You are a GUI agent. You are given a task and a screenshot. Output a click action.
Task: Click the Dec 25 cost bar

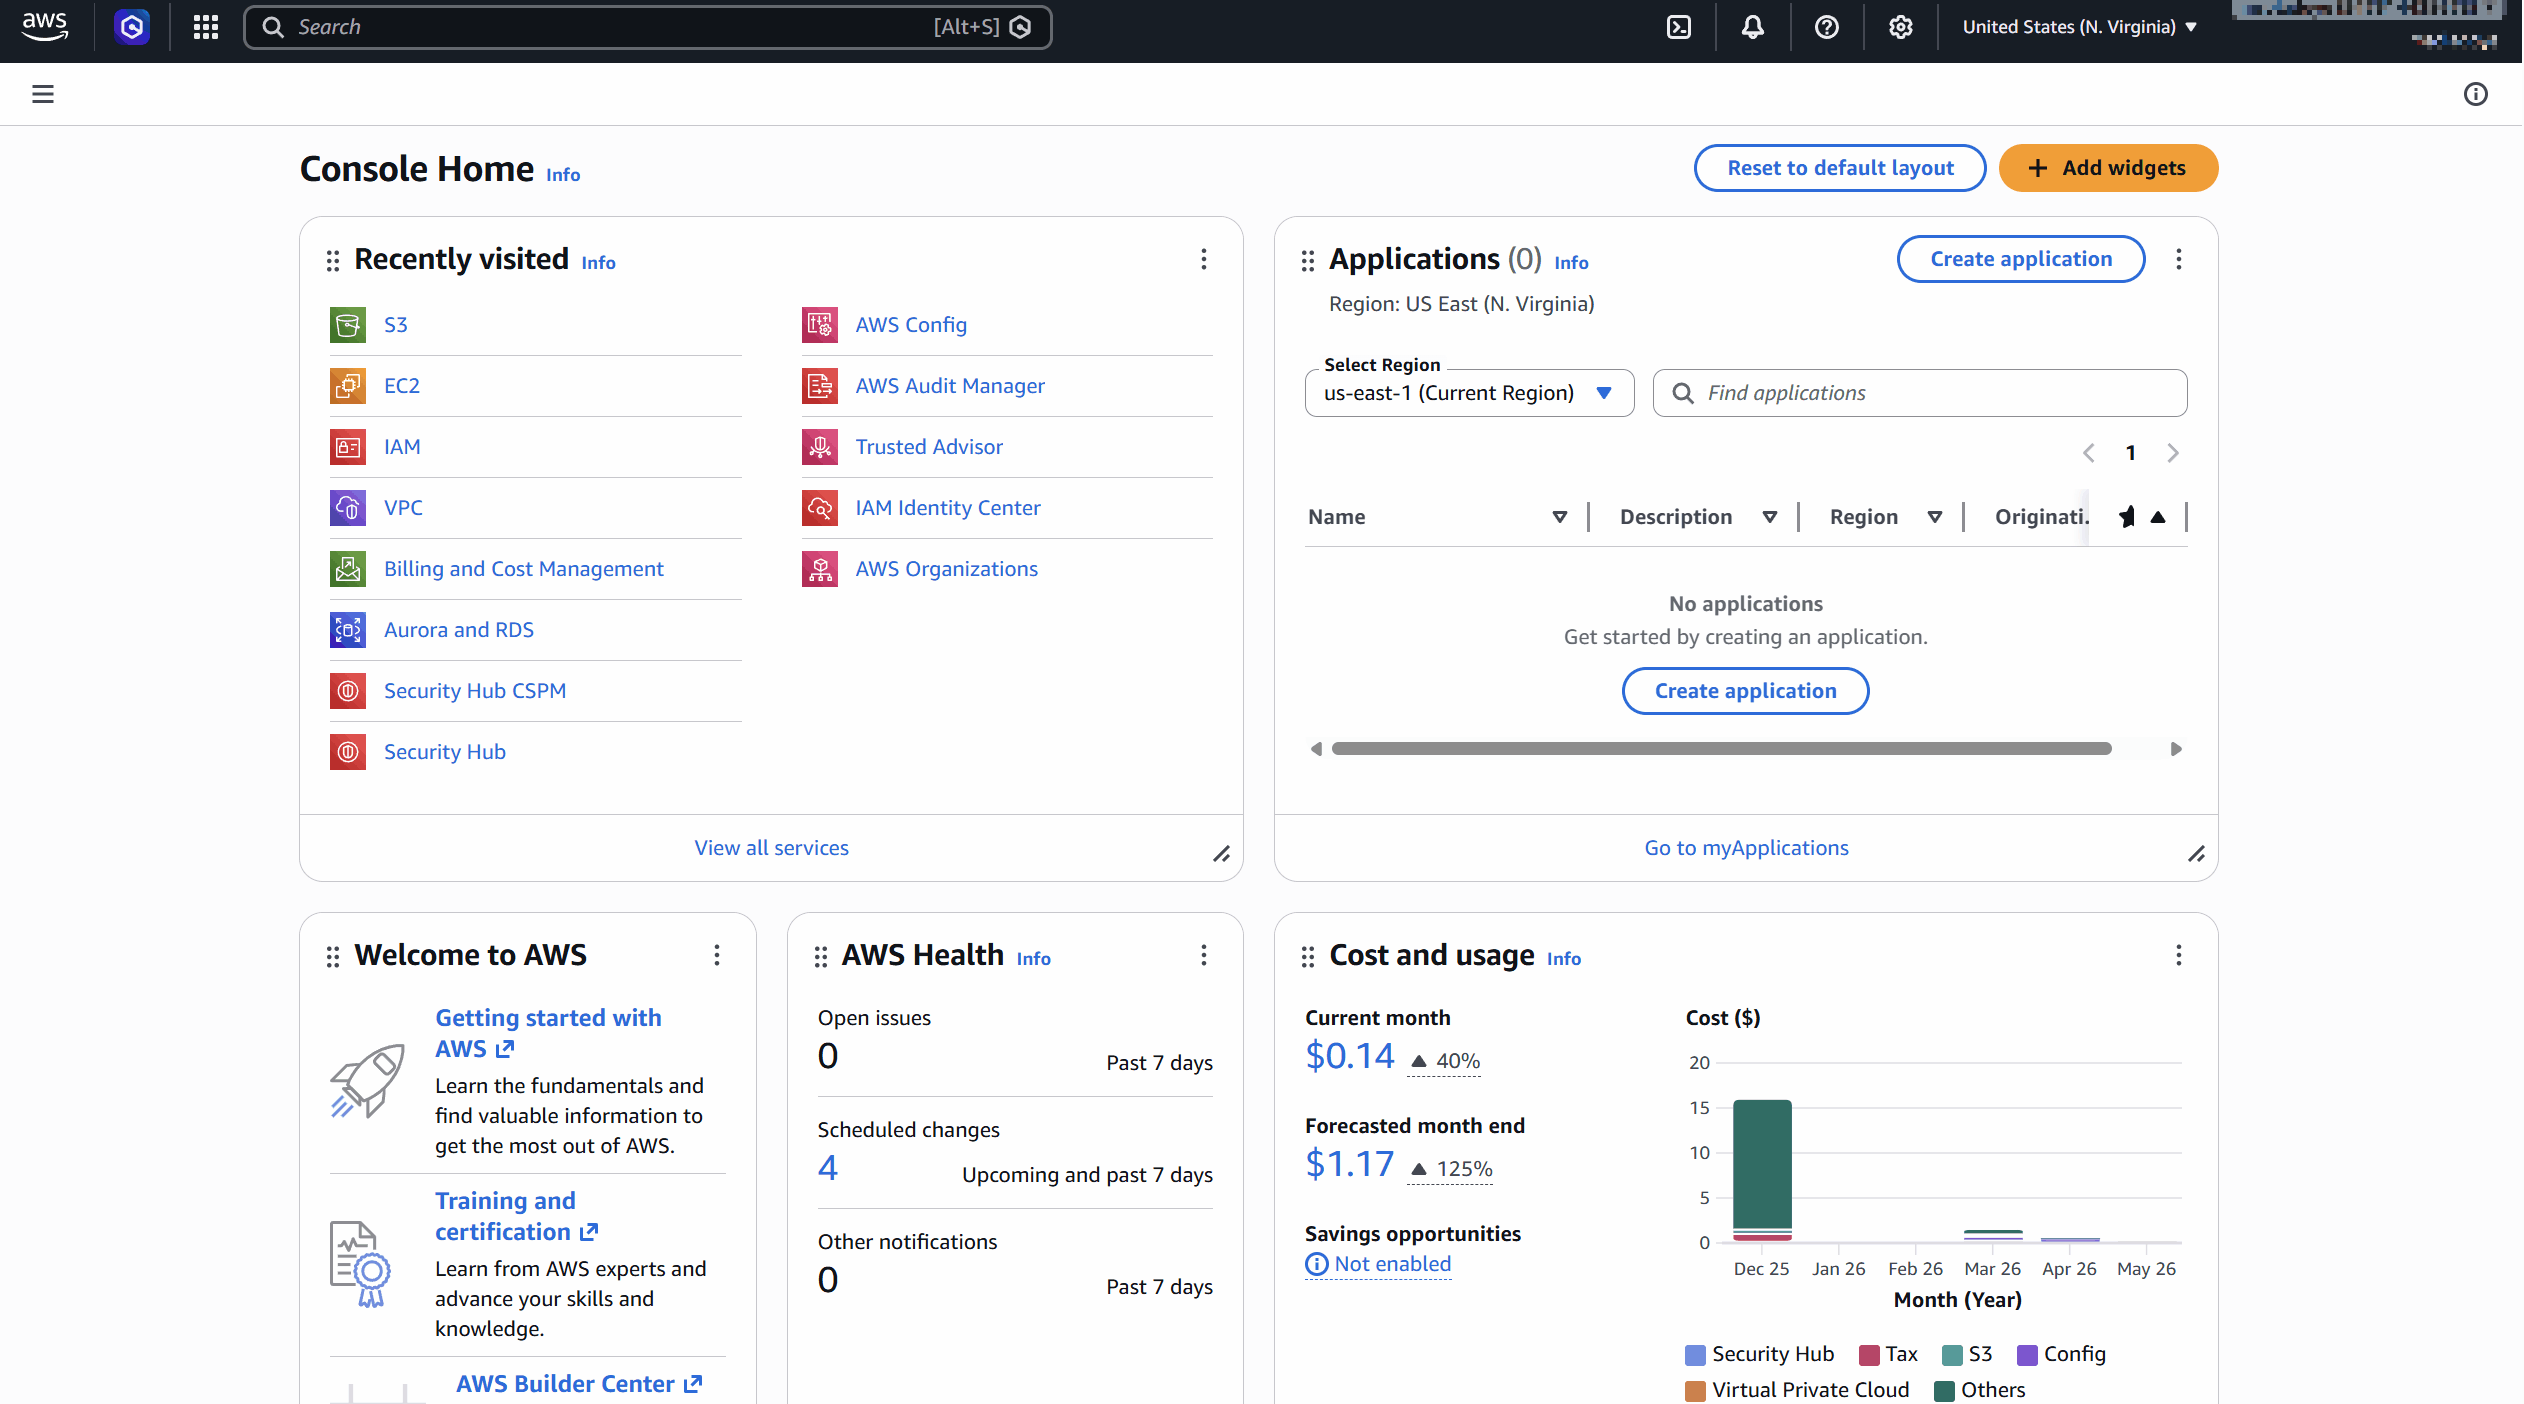[x=1762, y=1171]
